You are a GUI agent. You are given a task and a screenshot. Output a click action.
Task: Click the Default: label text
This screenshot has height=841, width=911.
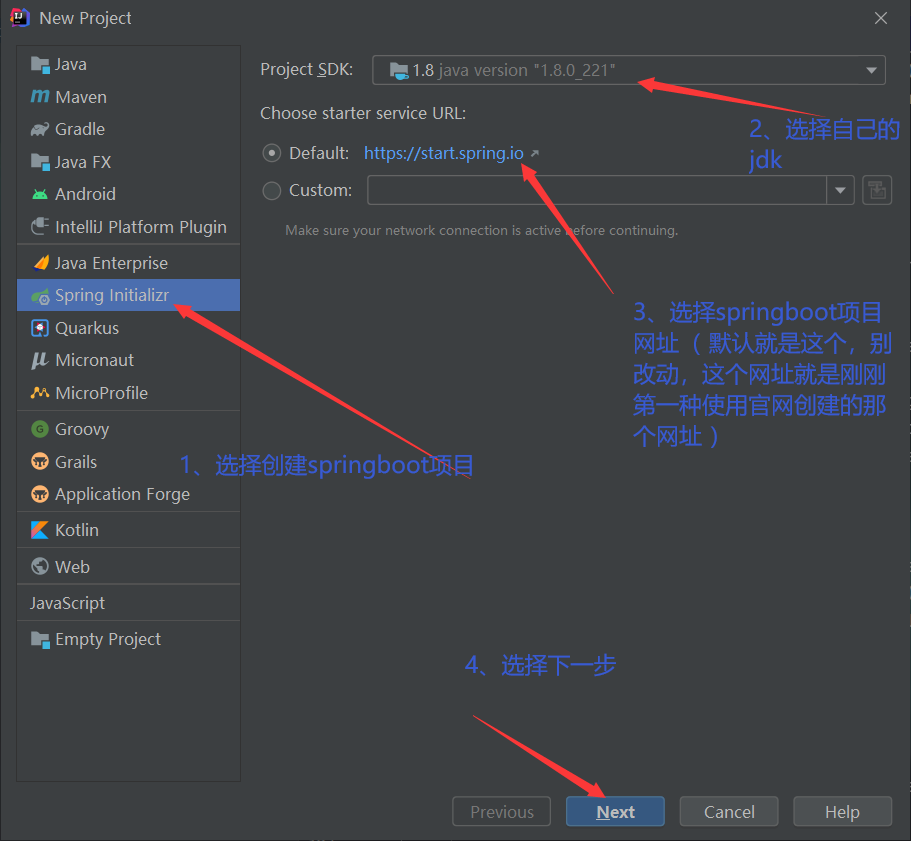(x=319, y=153)
